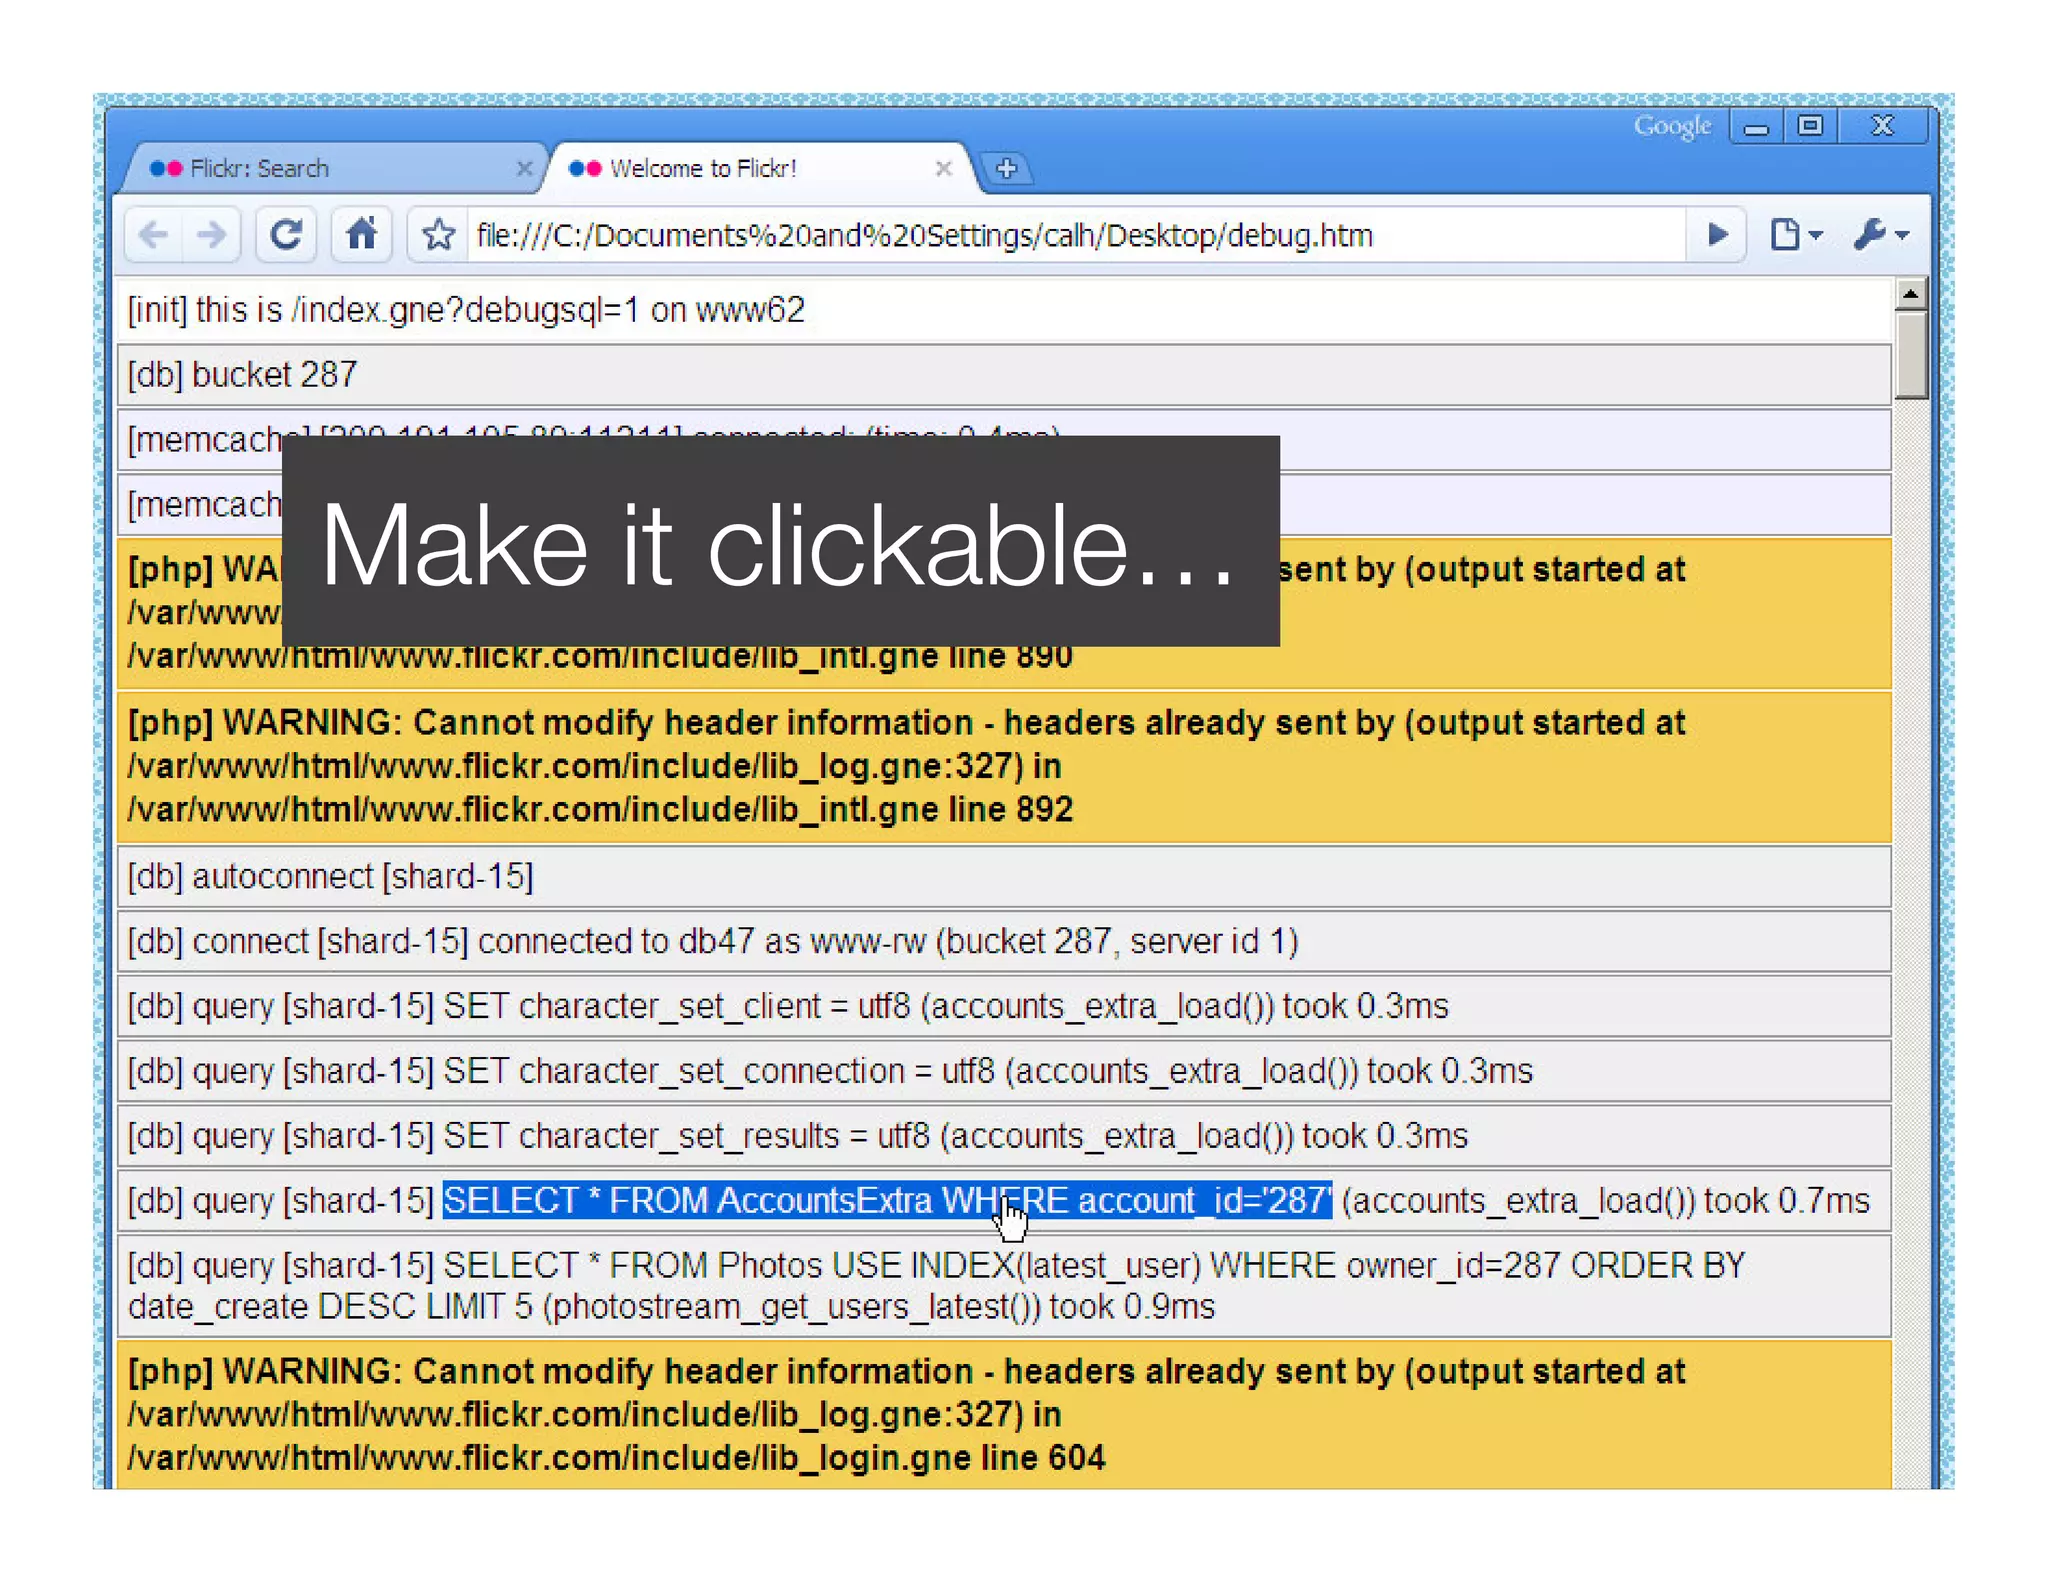This screenshot has width=2048, height=1582.
Task: Click the scrollbar up arrow
Action: pos(1910,294)
